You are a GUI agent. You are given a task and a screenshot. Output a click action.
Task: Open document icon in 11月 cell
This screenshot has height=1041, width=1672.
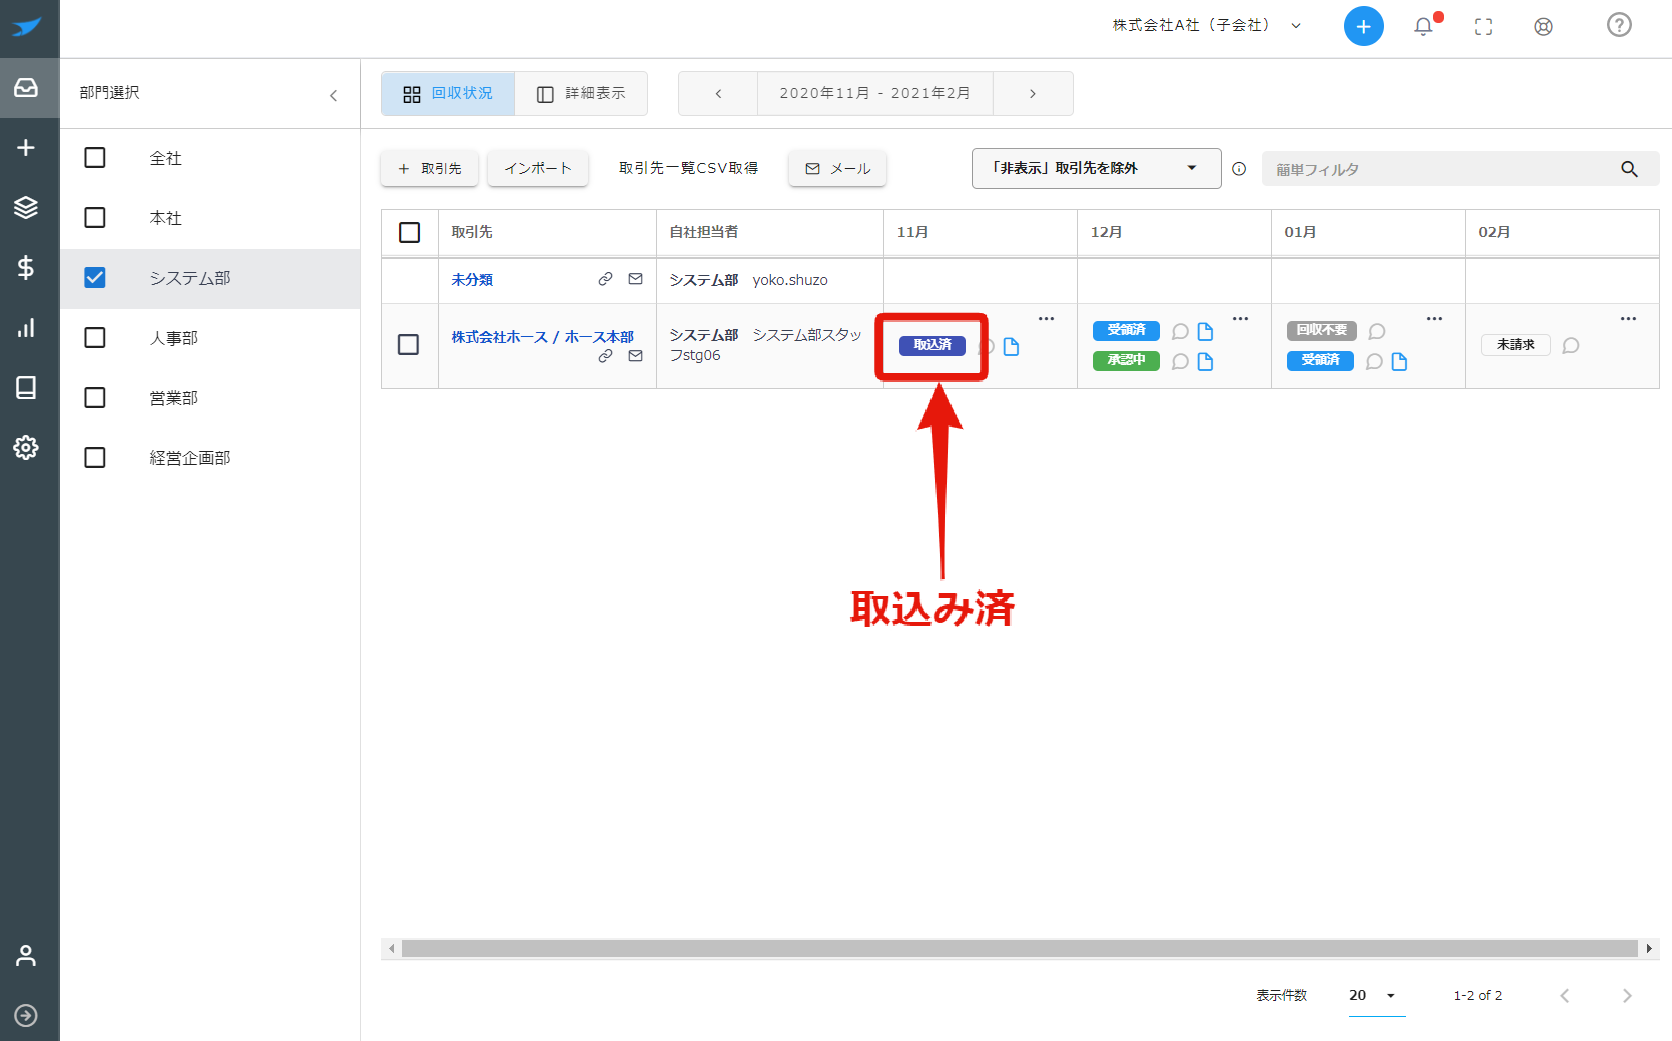pyautogui.click(x=1011, y=347)
